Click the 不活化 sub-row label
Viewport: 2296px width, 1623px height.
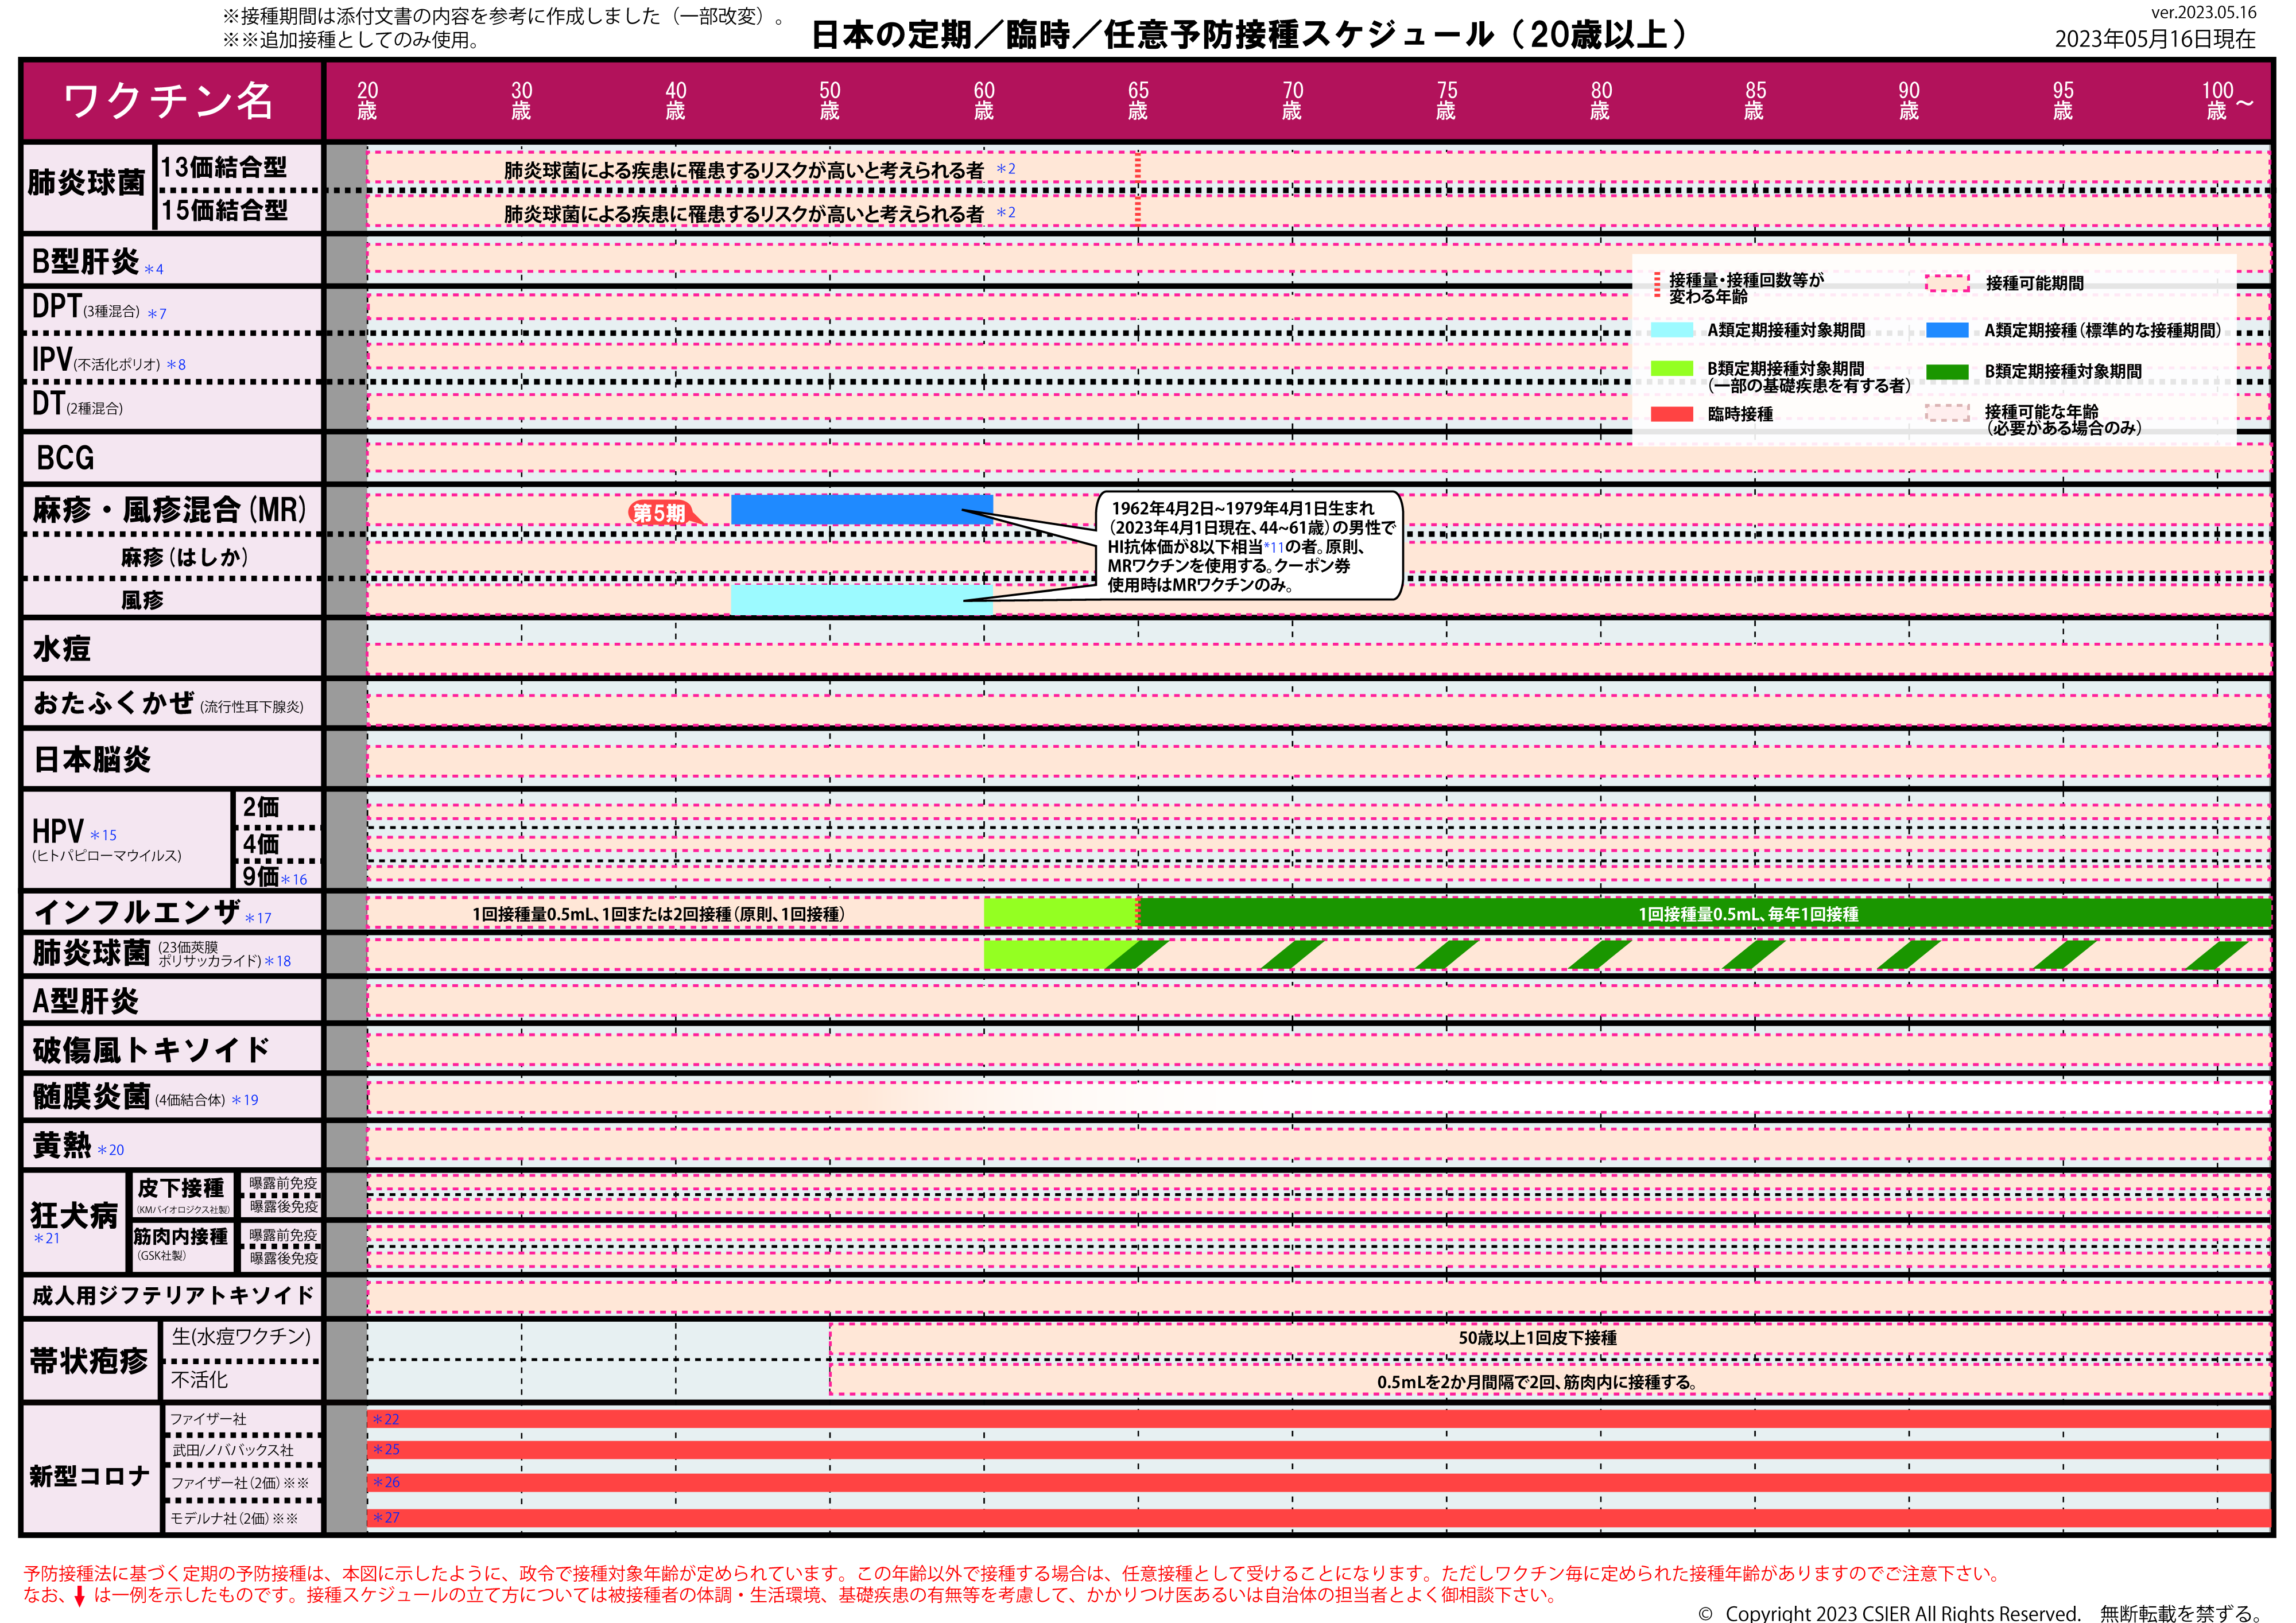click(x=199, y=1380)
